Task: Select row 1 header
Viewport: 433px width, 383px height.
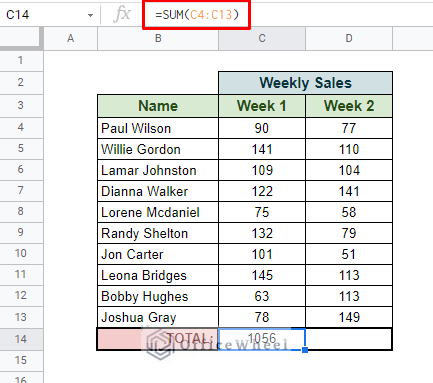Action: 21,61
